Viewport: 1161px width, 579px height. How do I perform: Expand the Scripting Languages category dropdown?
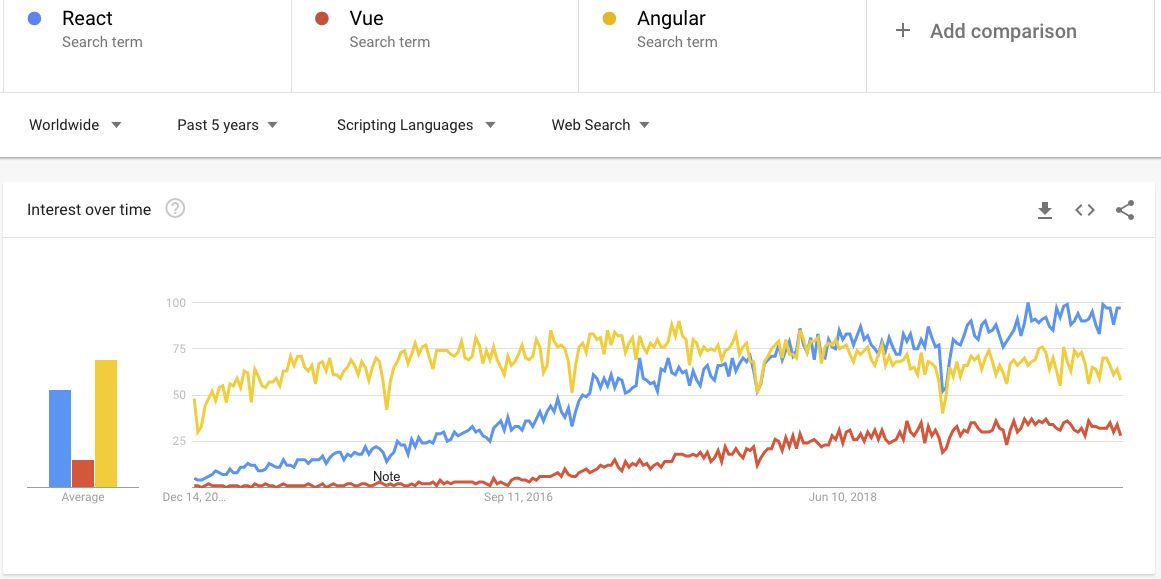click(416, 125)
